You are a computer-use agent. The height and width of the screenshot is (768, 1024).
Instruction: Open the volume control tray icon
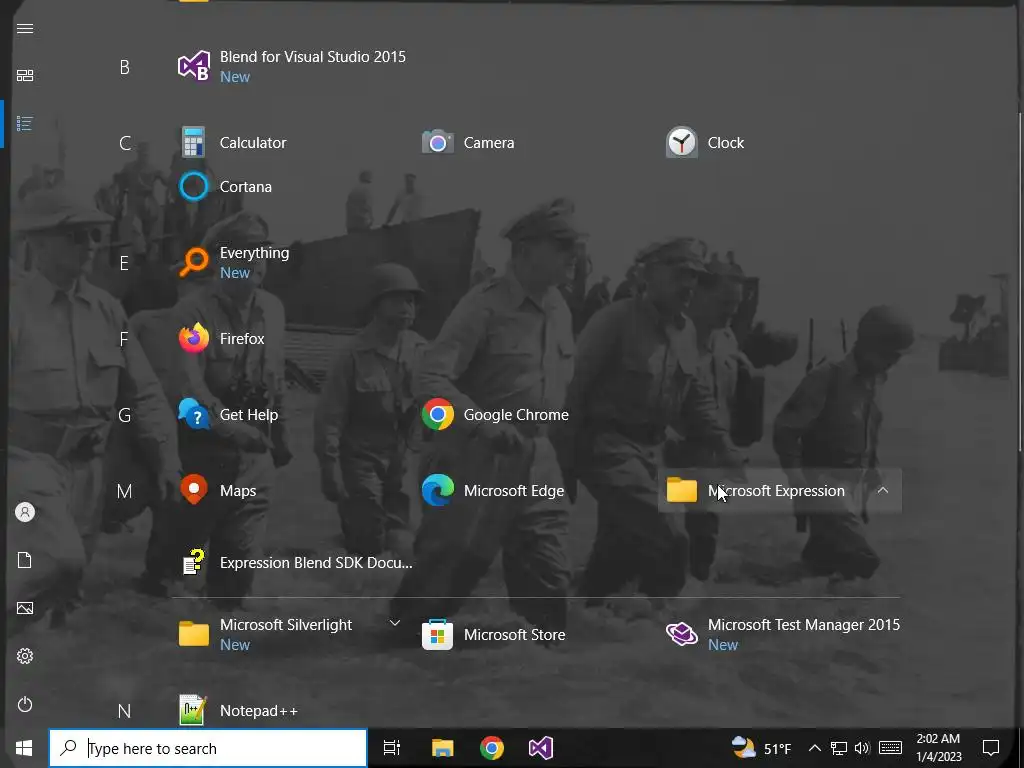[862, 748]
